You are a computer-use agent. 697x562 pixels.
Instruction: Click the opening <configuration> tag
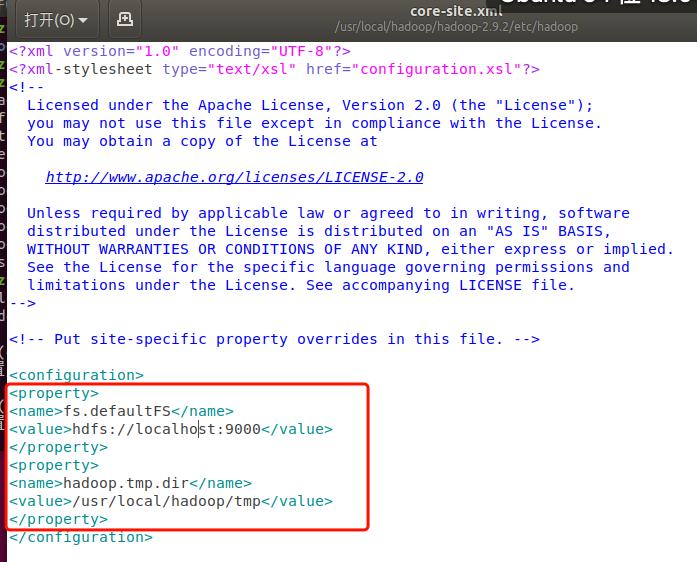[76, 375]
